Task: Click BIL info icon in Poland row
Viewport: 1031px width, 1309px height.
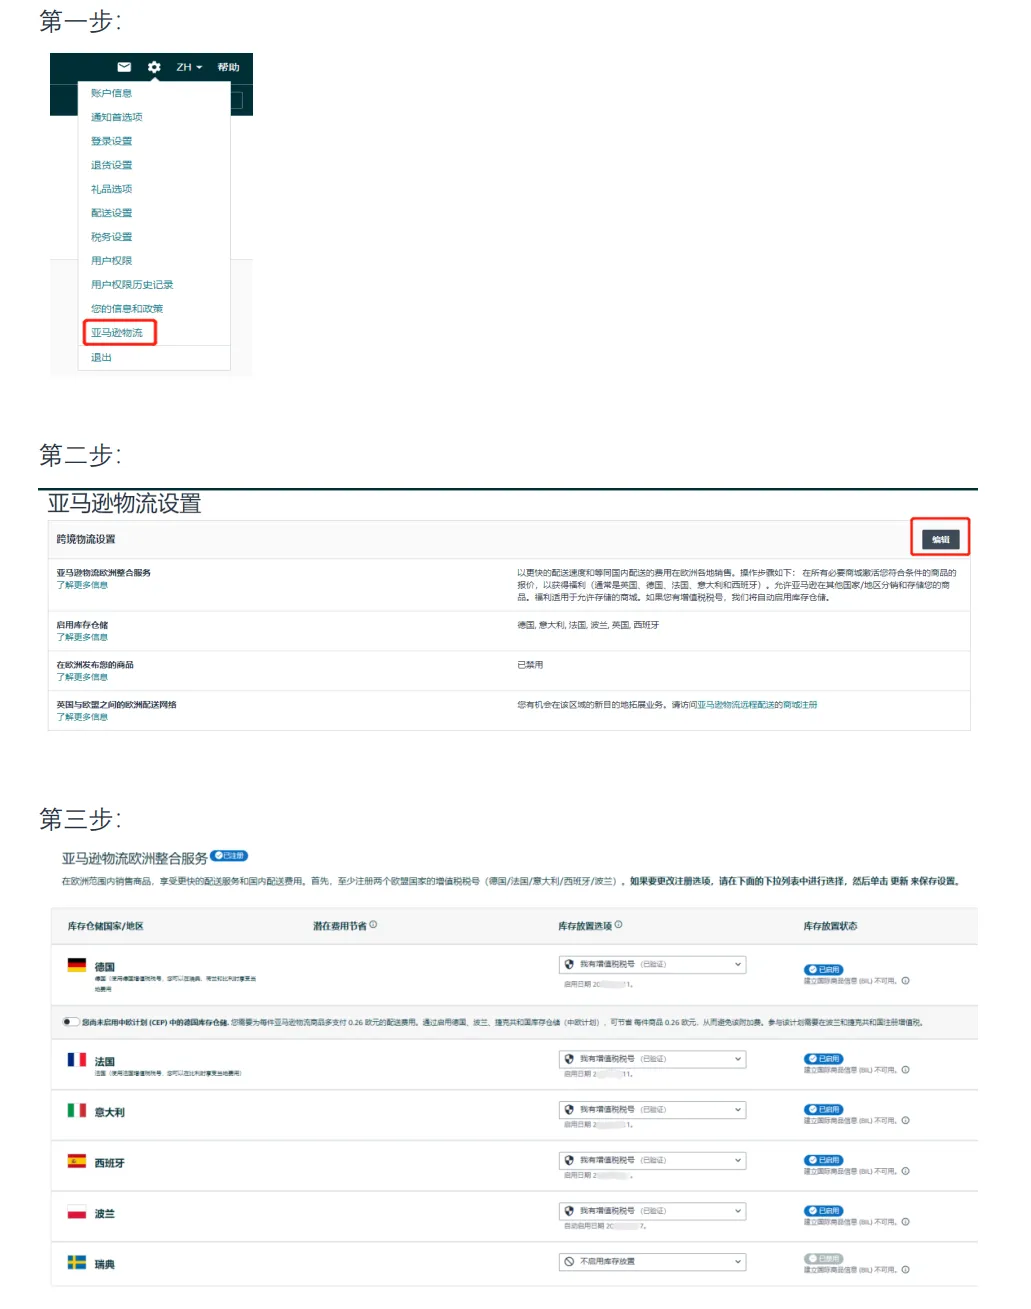Action: coord(905,1222)
